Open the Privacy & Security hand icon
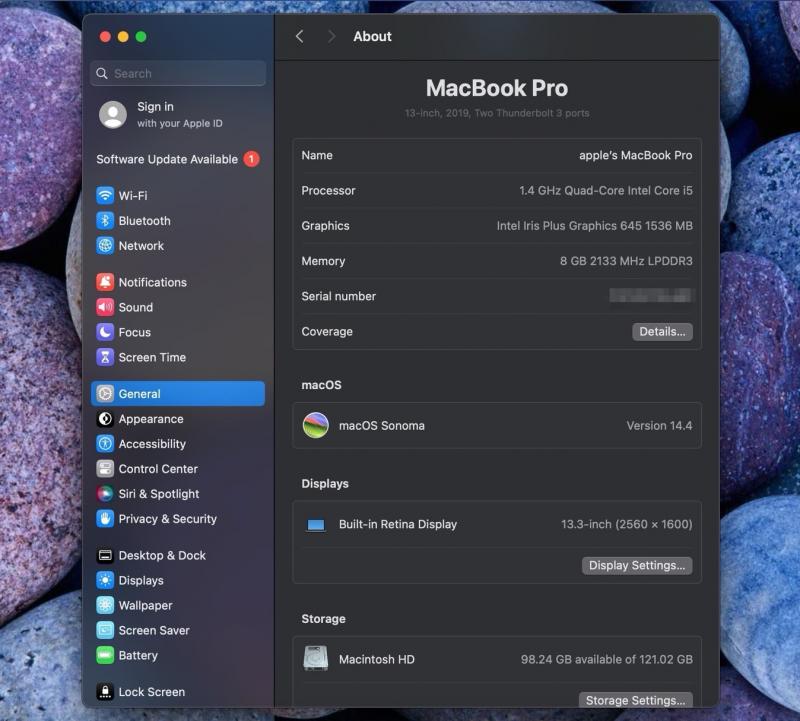800x721 pixels. pos(105,518)
